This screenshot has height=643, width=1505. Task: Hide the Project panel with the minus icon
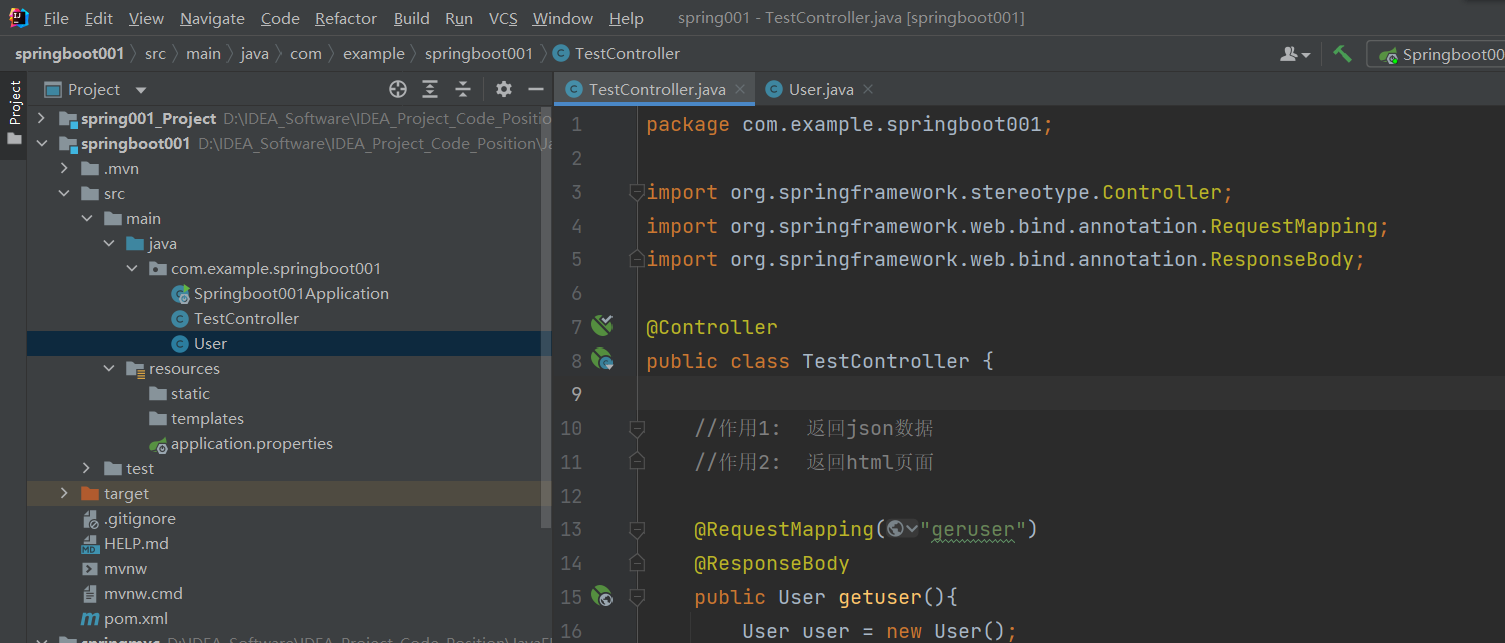pyautogui.click(x=536, y=89)
